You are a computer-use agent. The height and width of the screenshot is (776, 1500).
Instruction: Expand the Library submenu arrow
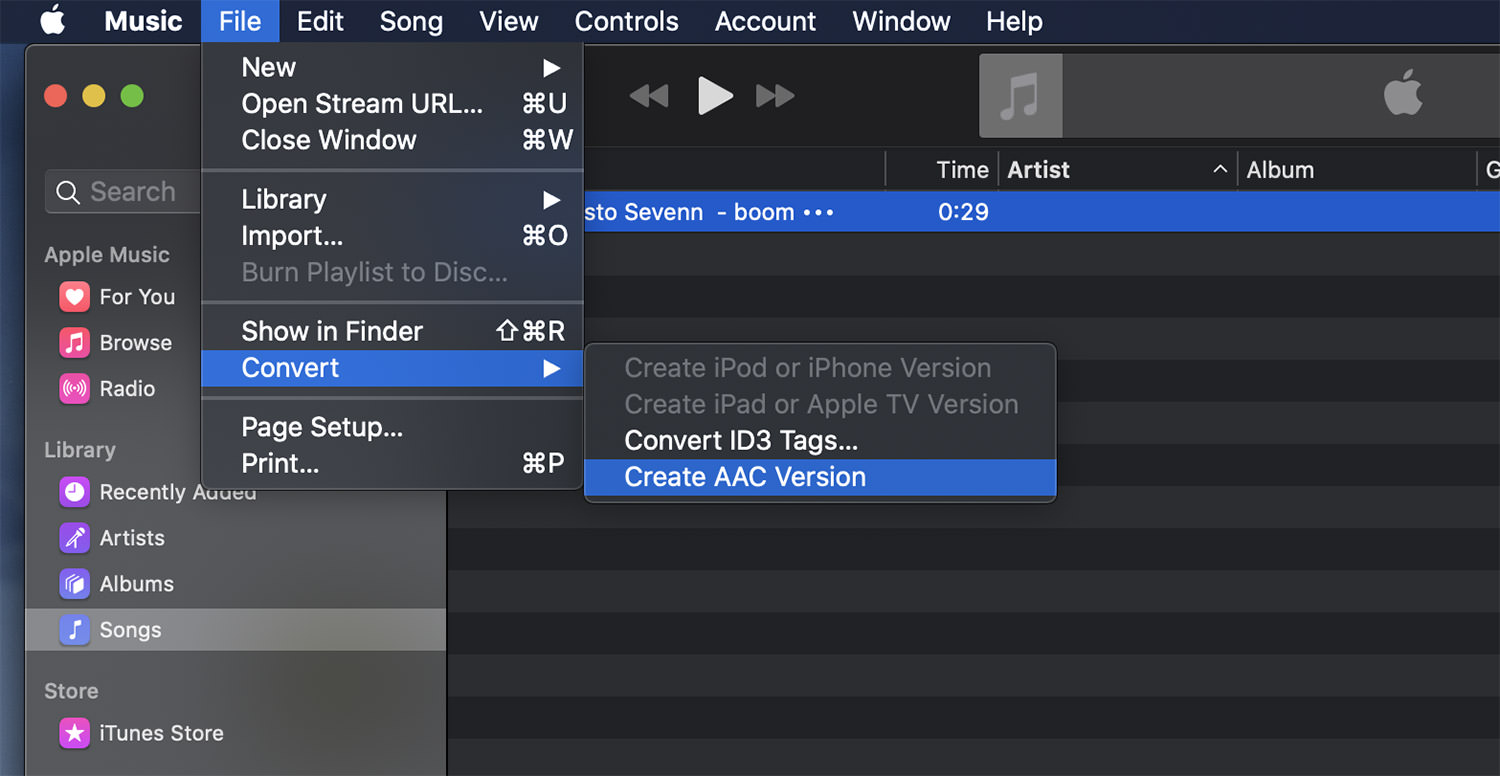tap(552, 200)
